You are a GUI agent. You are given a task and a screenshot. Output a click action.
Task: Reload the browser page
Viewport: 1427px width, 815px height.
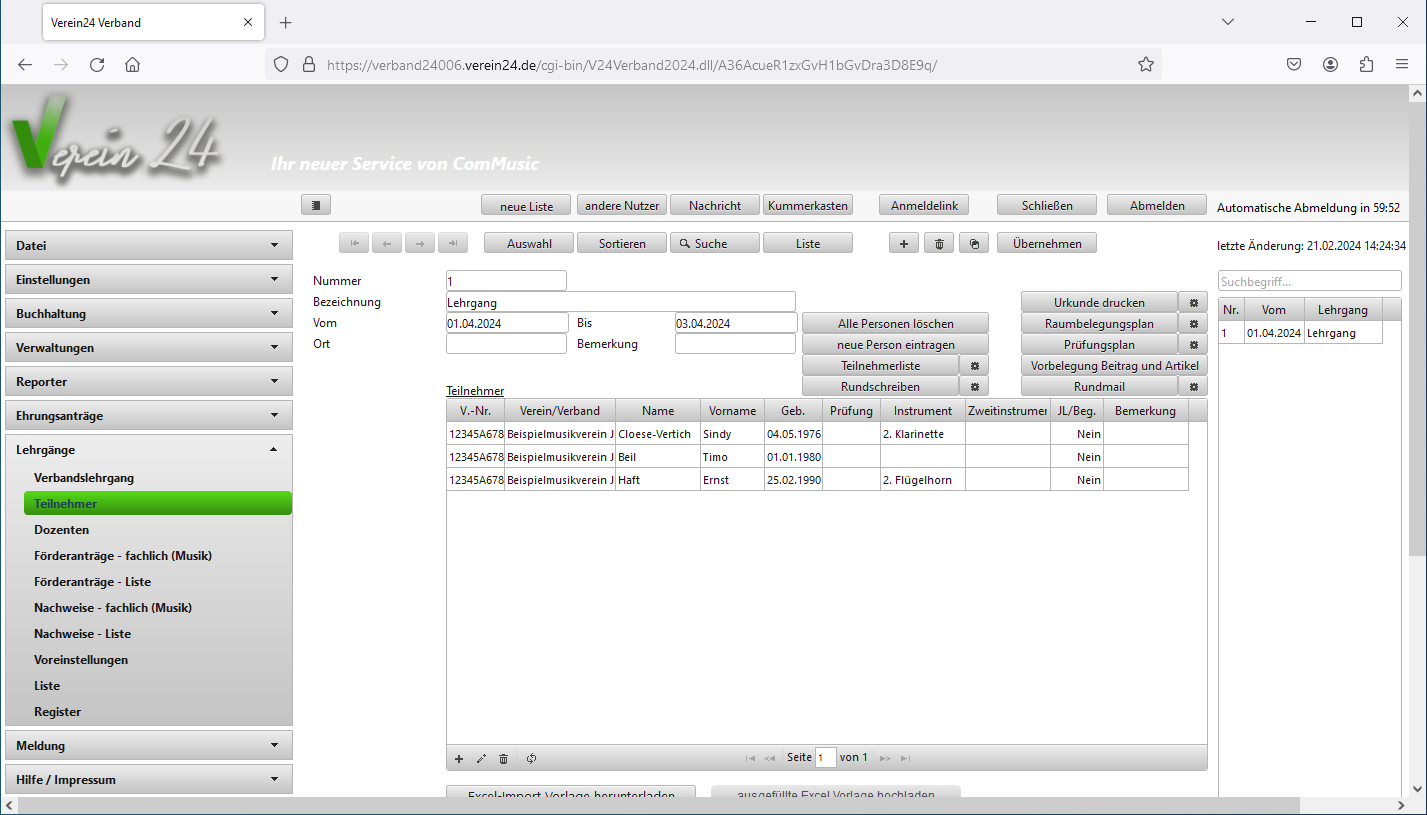click(x=97, y=64)
